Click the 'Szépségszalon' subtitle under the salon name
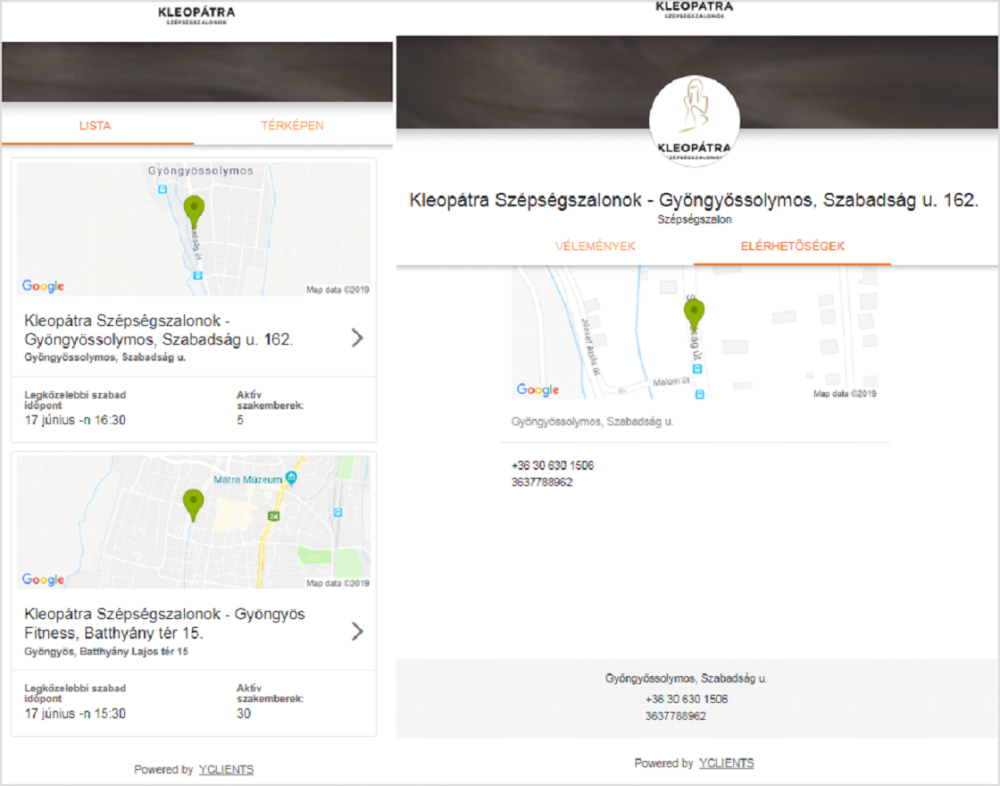The width and height of the screenshot is (1000, 786). (x=695, y=219)
